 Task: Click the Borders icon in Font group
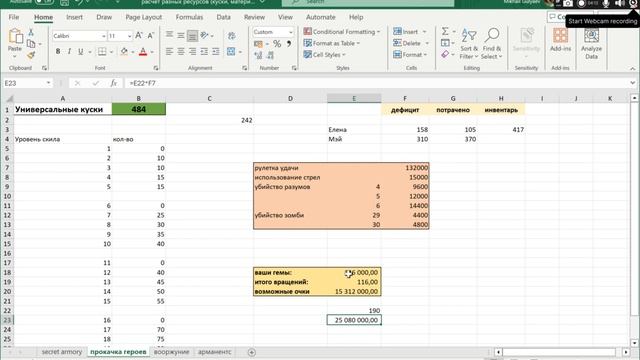point(102,51)
